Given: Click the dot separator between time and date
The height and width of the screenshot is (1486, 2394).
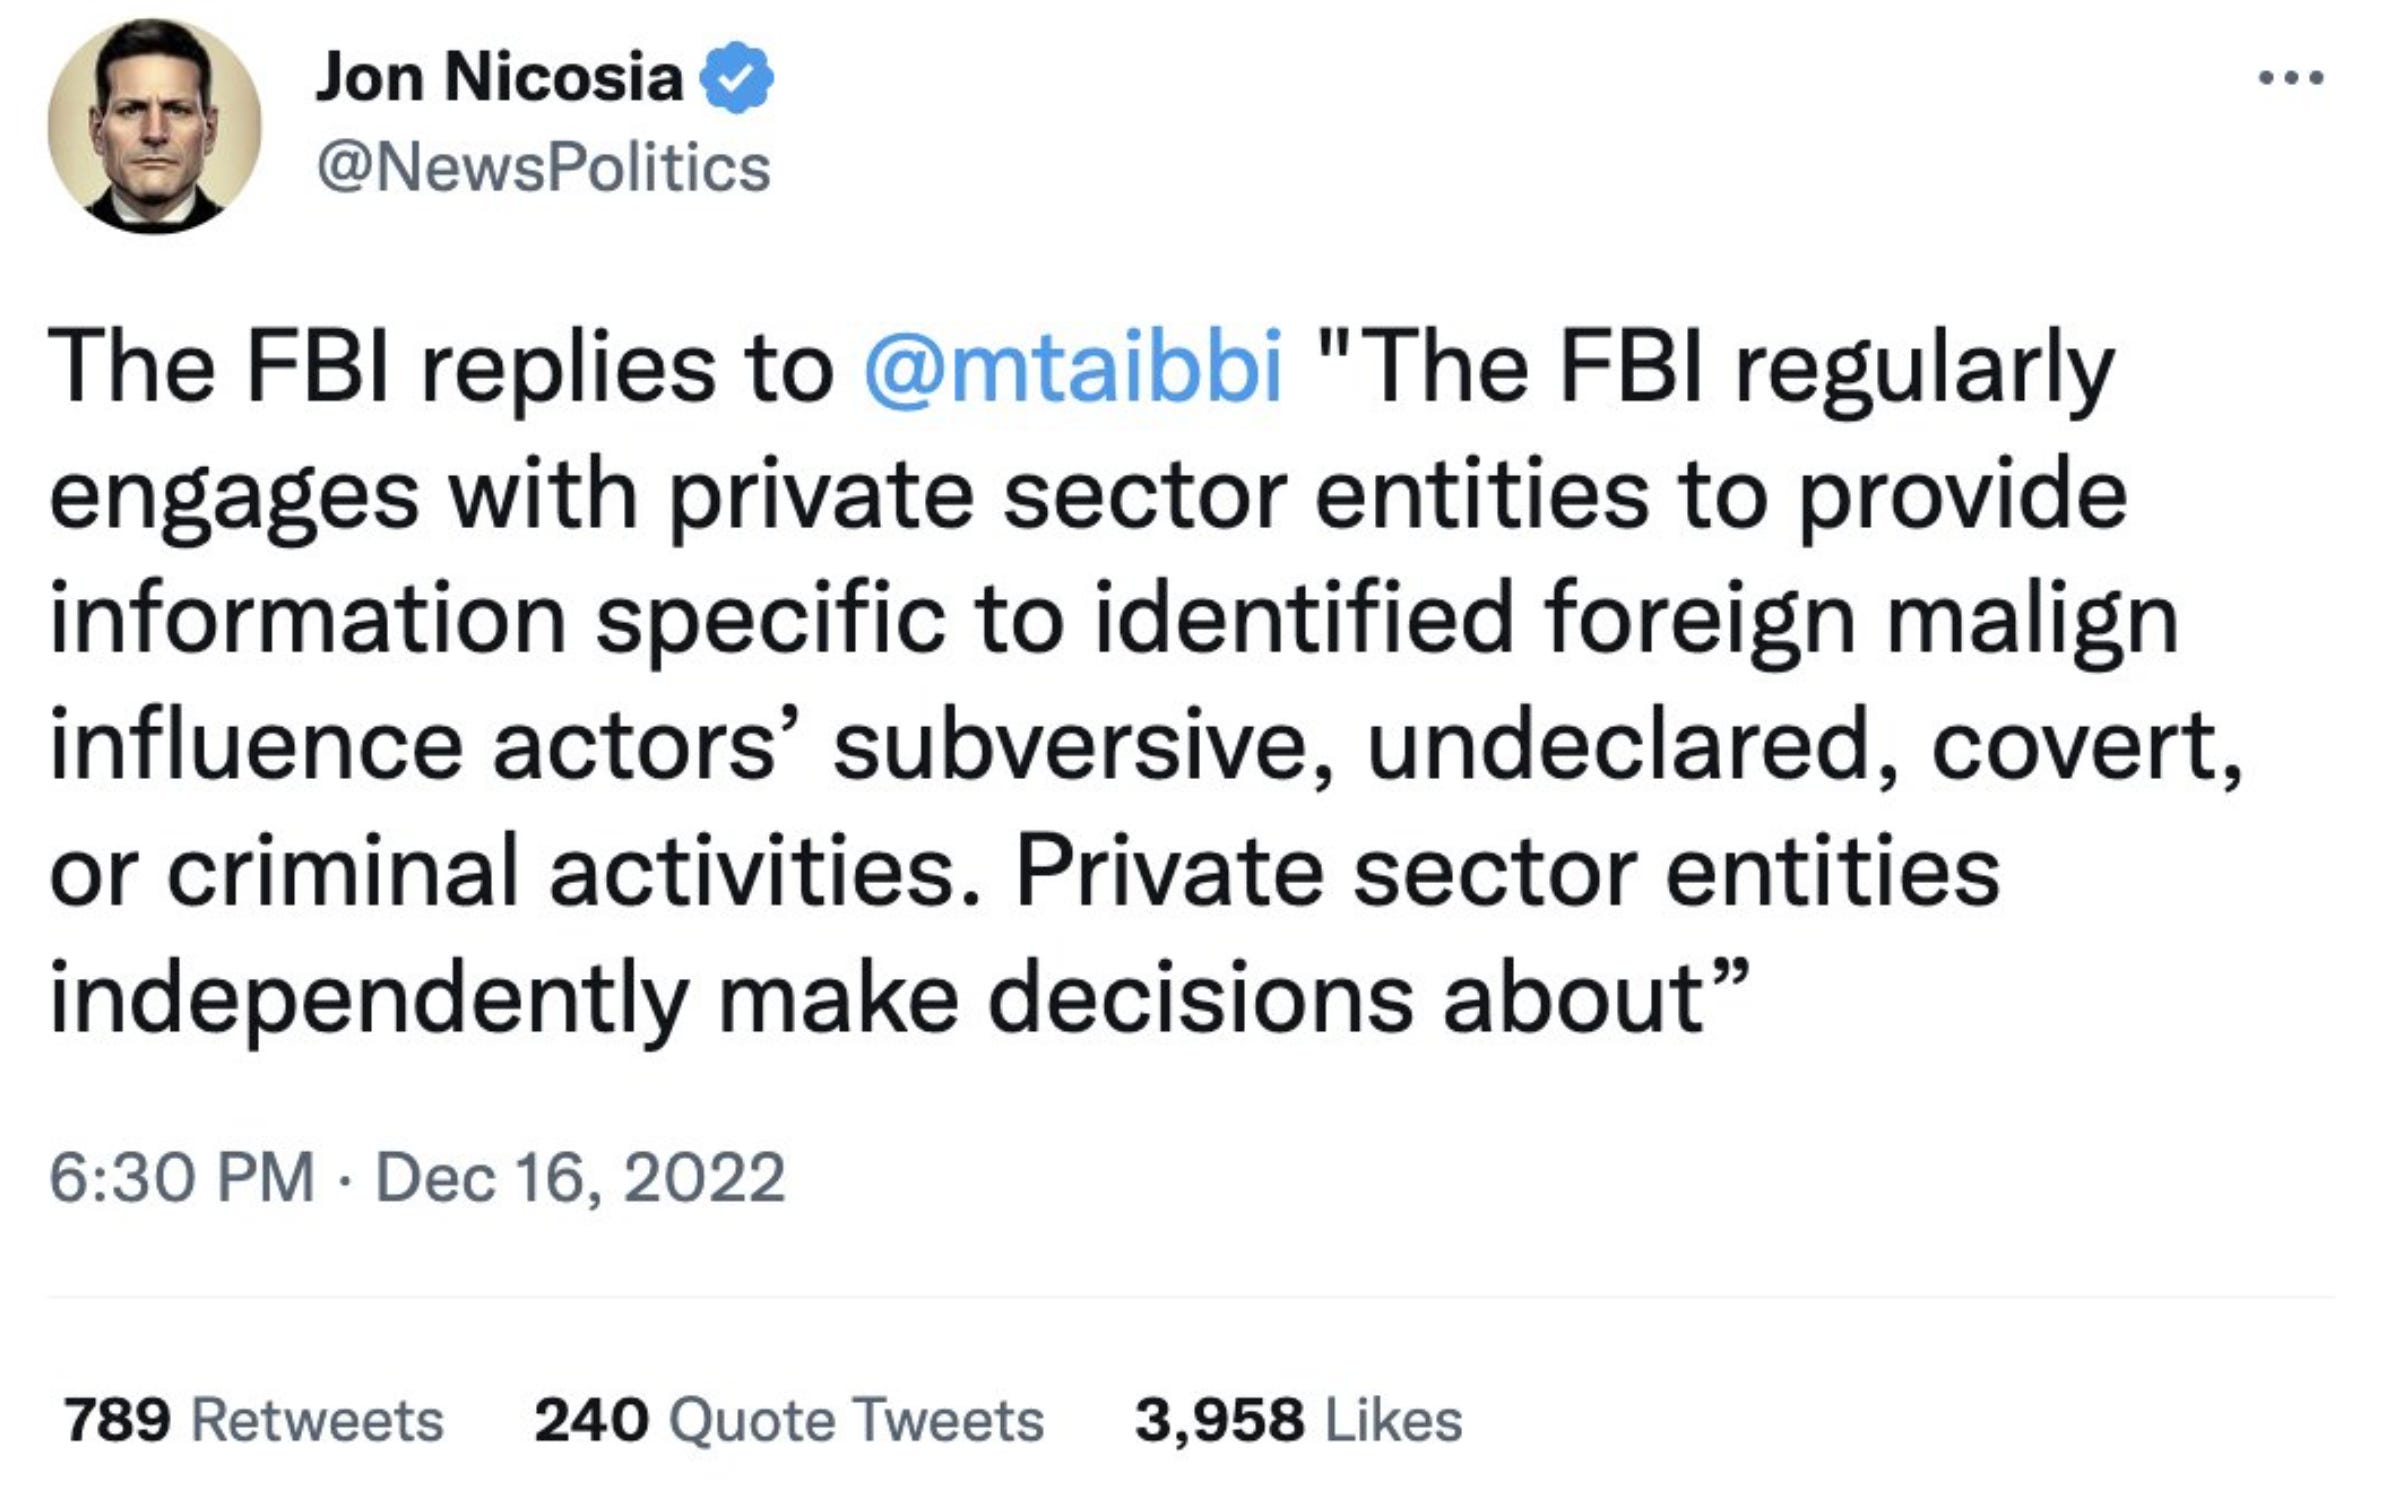Looking at the screenshot, I should pyautogui.click(x=345, y=1180).
